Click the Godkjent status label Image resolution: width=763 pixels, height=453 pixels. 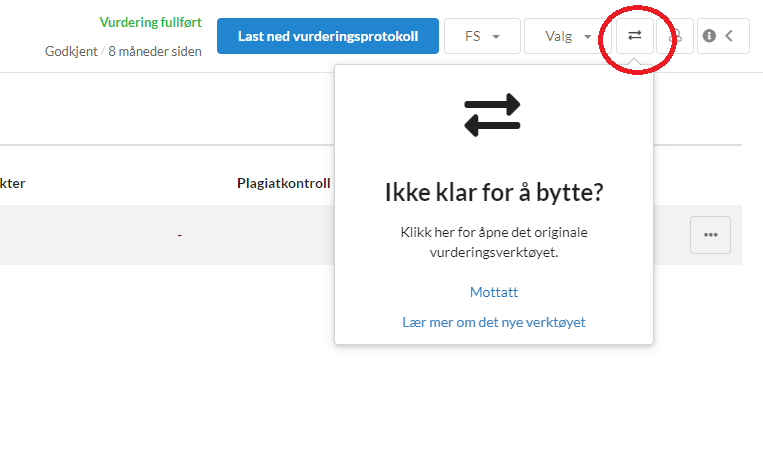71,52
